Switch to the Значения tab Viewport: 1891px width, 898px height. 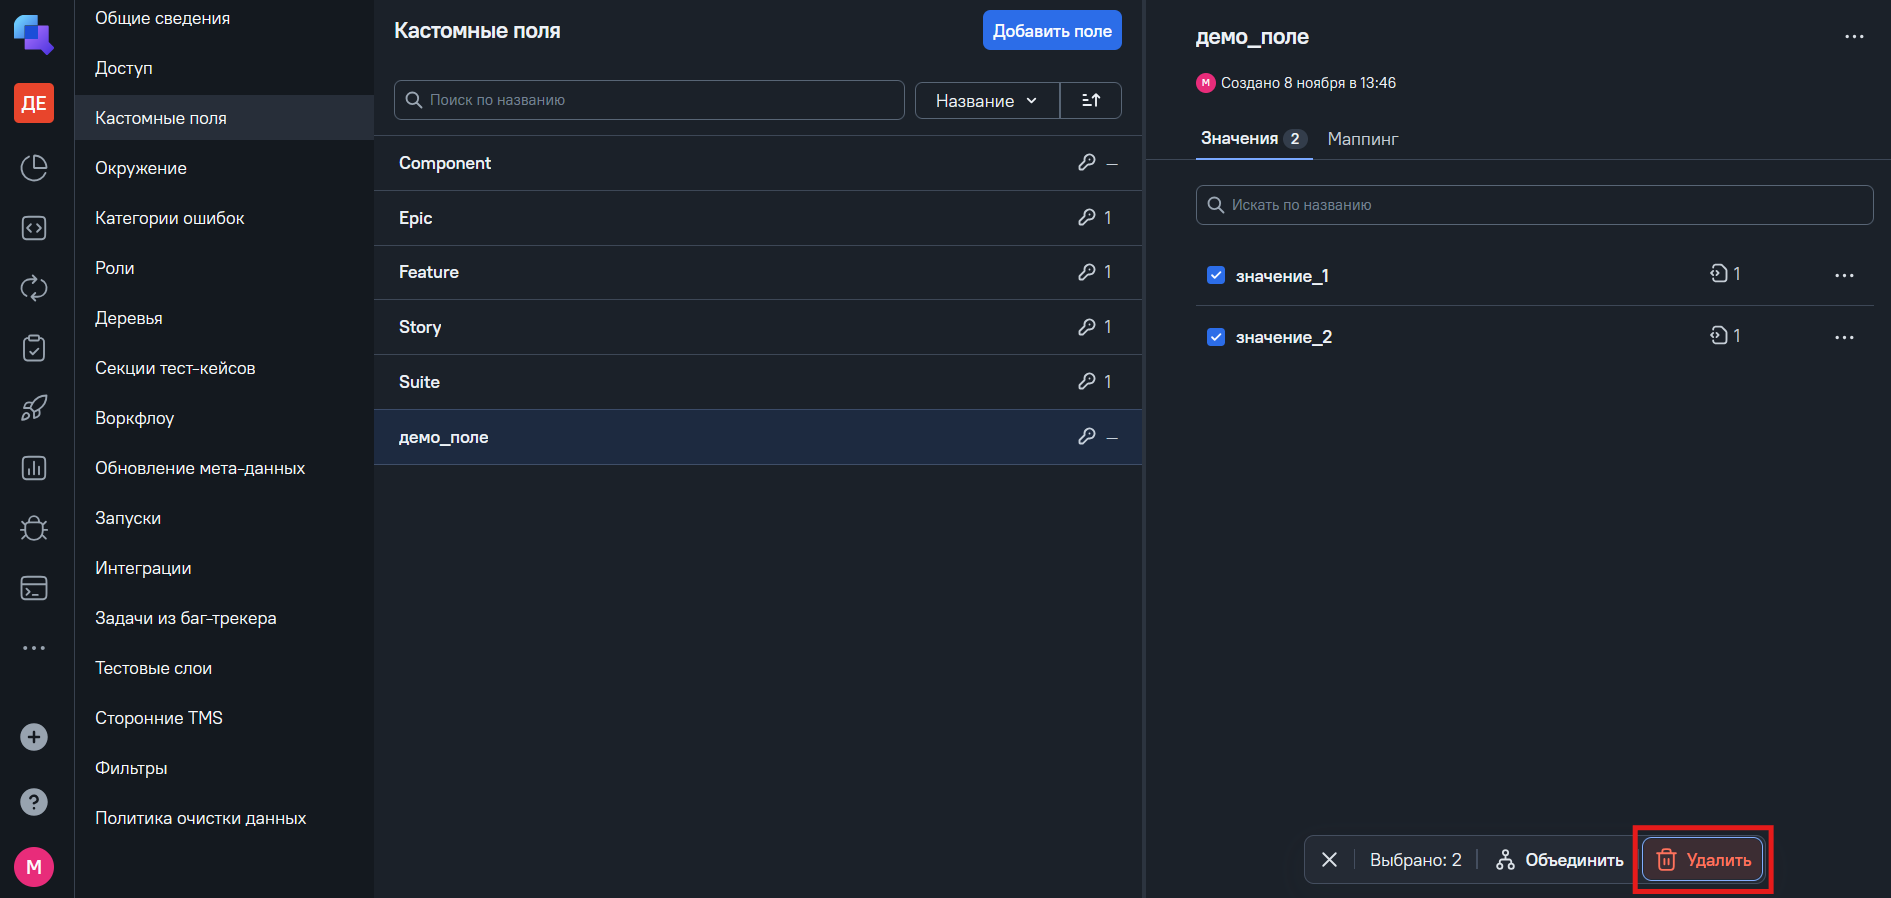click(x=1253, y=139)
